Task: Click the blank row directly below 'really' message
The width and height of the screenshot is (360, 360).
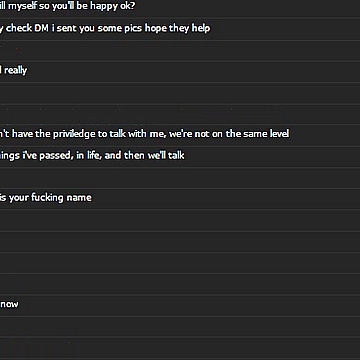Action: (180, 93)
